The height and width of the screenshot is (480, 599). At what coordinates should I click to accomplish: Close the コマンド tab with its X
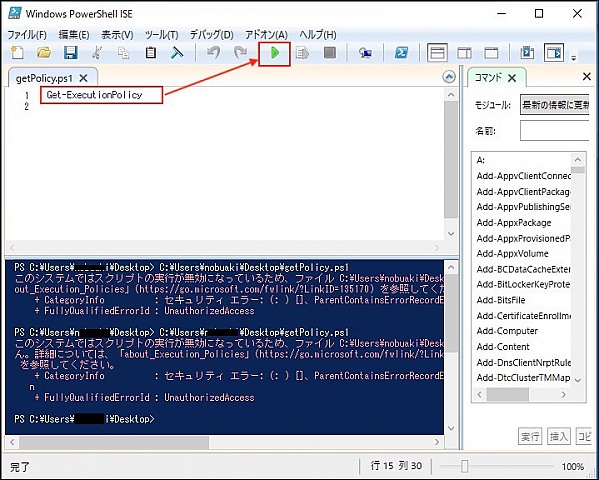(x=512, y=78)
